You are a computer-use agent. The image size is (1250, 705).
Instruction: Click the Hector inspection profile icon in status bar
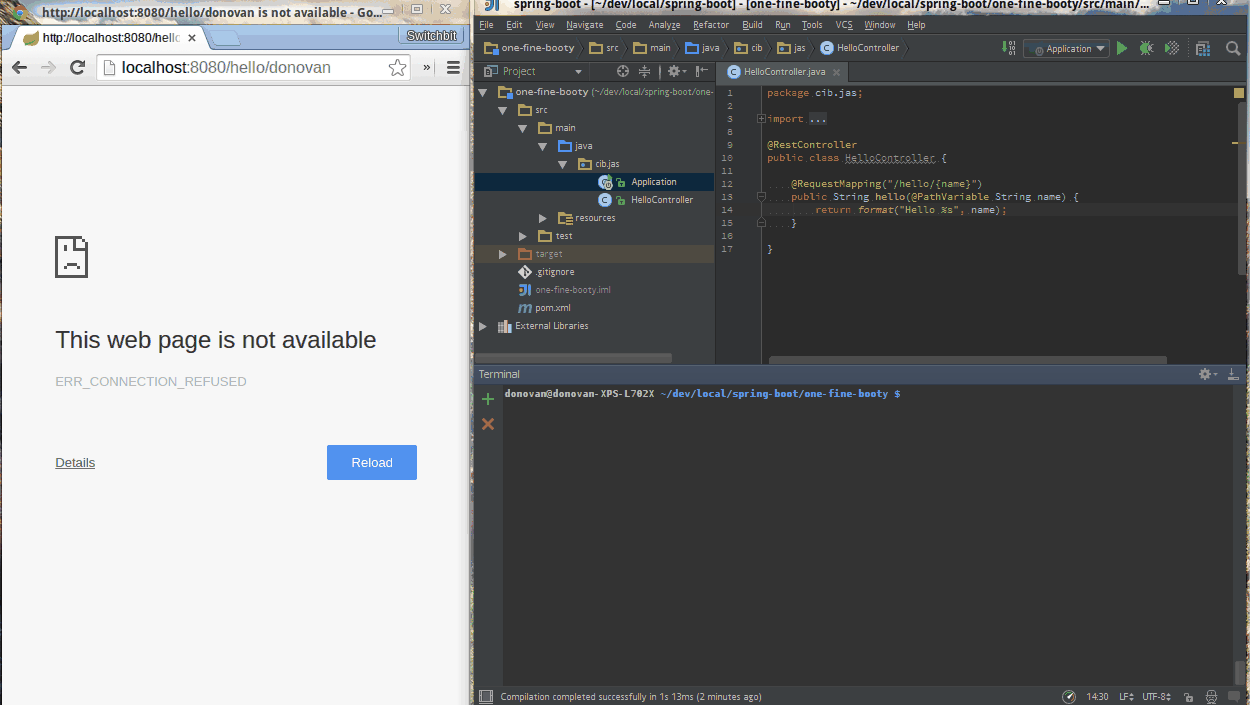click(1212, 697)
